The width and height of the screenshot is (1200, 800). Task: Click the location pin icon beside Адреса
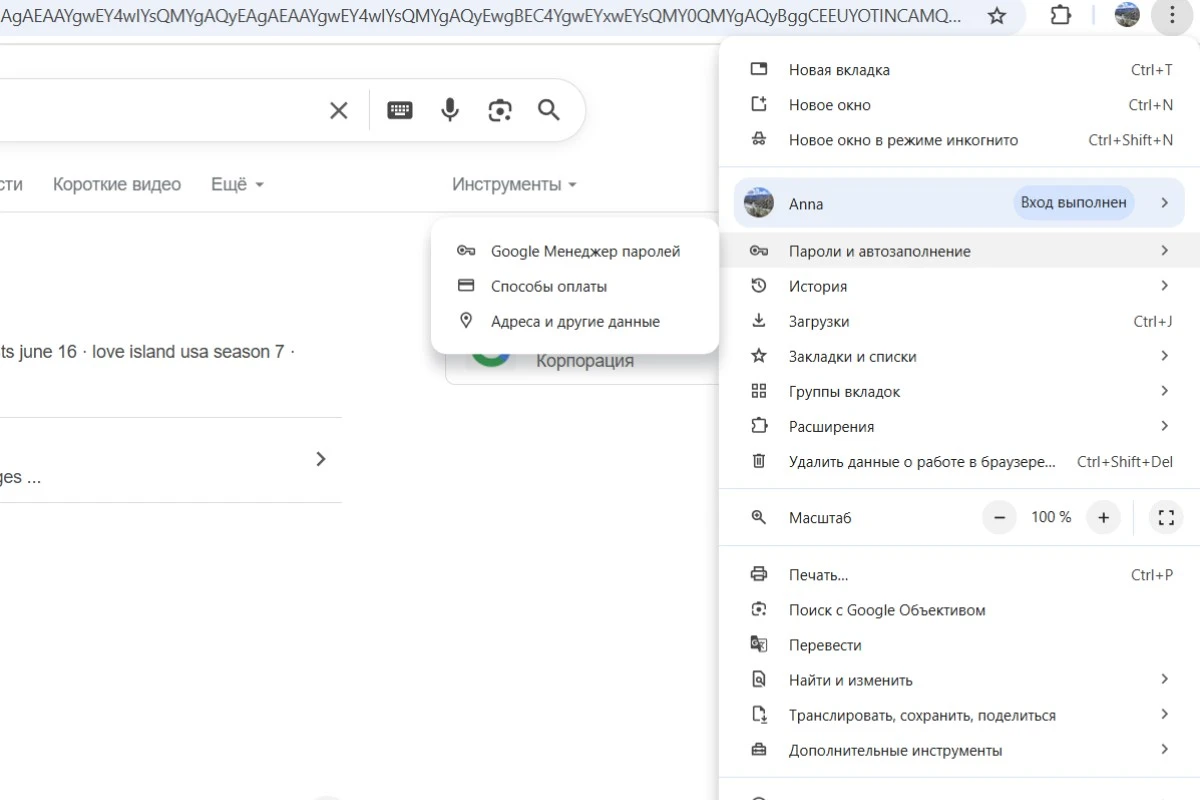[465, 321]
